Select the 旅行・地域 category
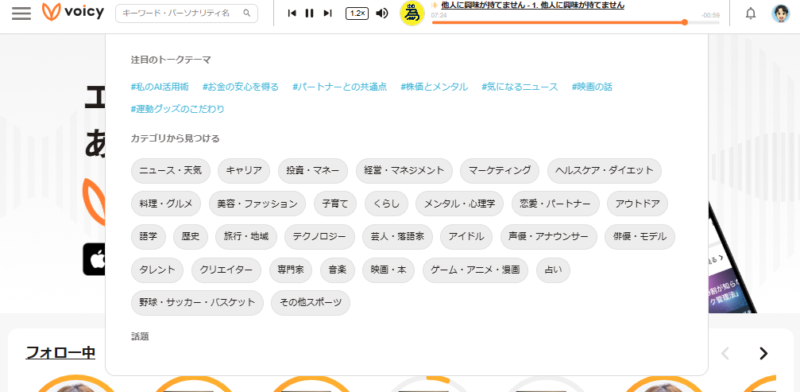Image resolution: width=800 pixels, height=392 pixels. 246,237
